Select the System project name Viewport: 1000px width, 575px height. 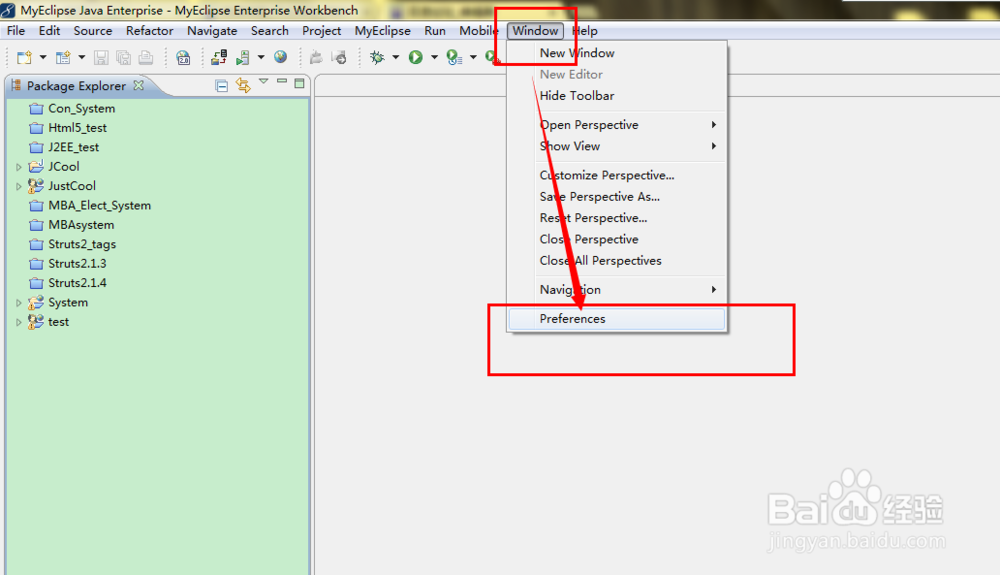(68, 302)
